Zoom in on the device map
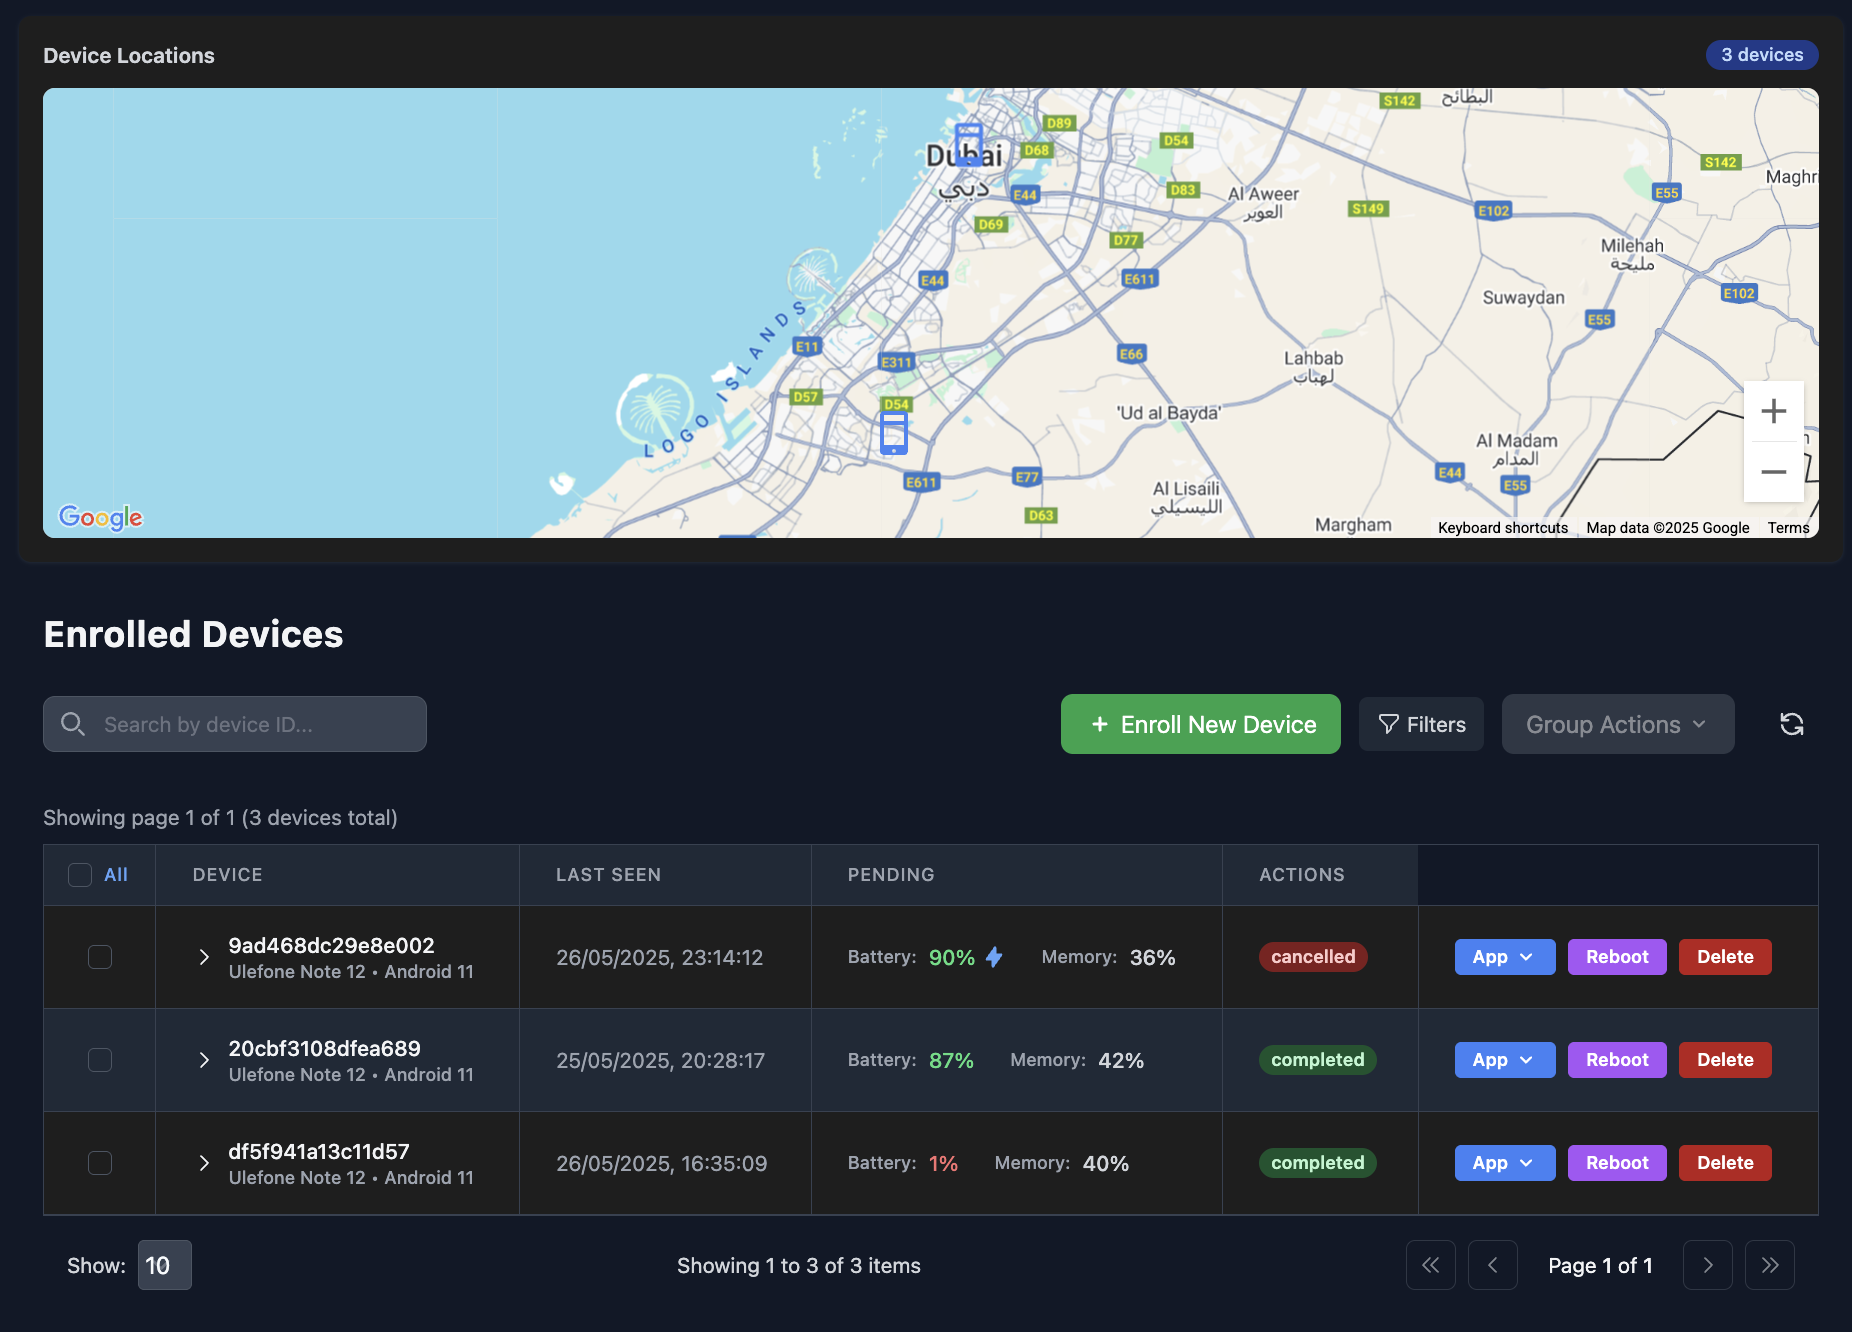The image size is (1852, 1332). tap(1774, 410)
